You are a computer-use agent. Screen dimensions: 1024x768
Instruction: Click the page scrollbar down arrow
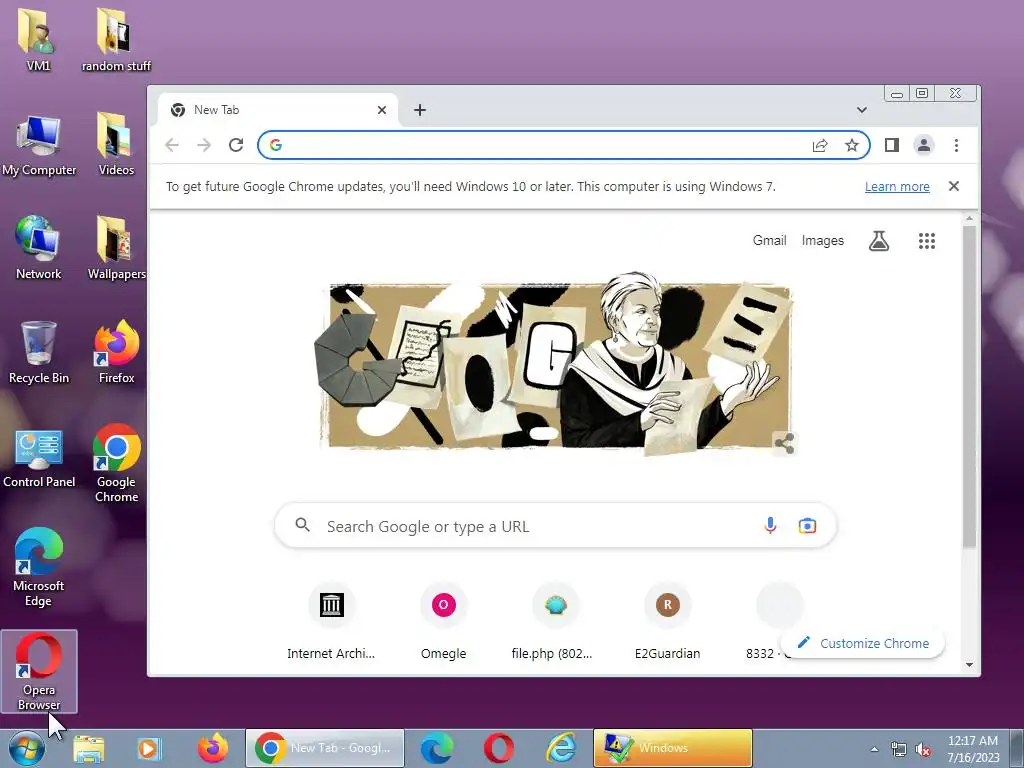pyautogui.click(x=969, y=665)
